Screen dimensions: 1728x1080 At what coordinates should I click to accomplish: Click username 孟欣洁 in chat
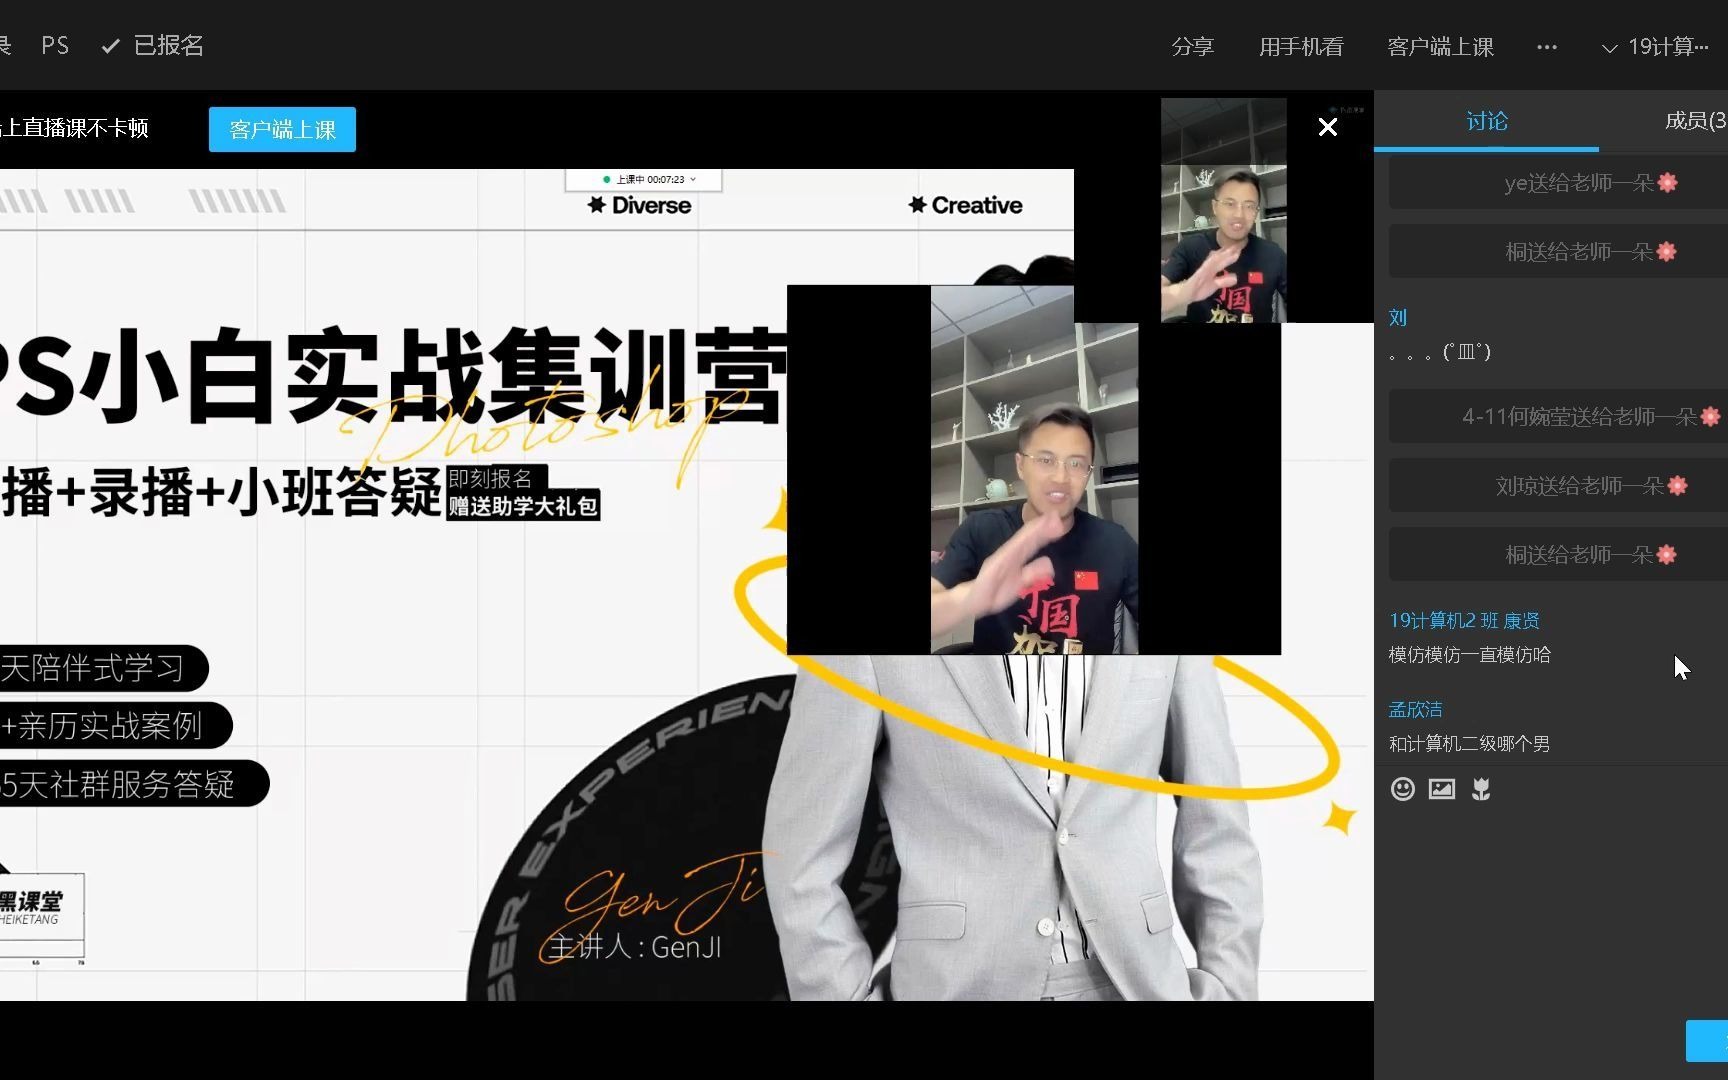click(x=1415, y=710)
